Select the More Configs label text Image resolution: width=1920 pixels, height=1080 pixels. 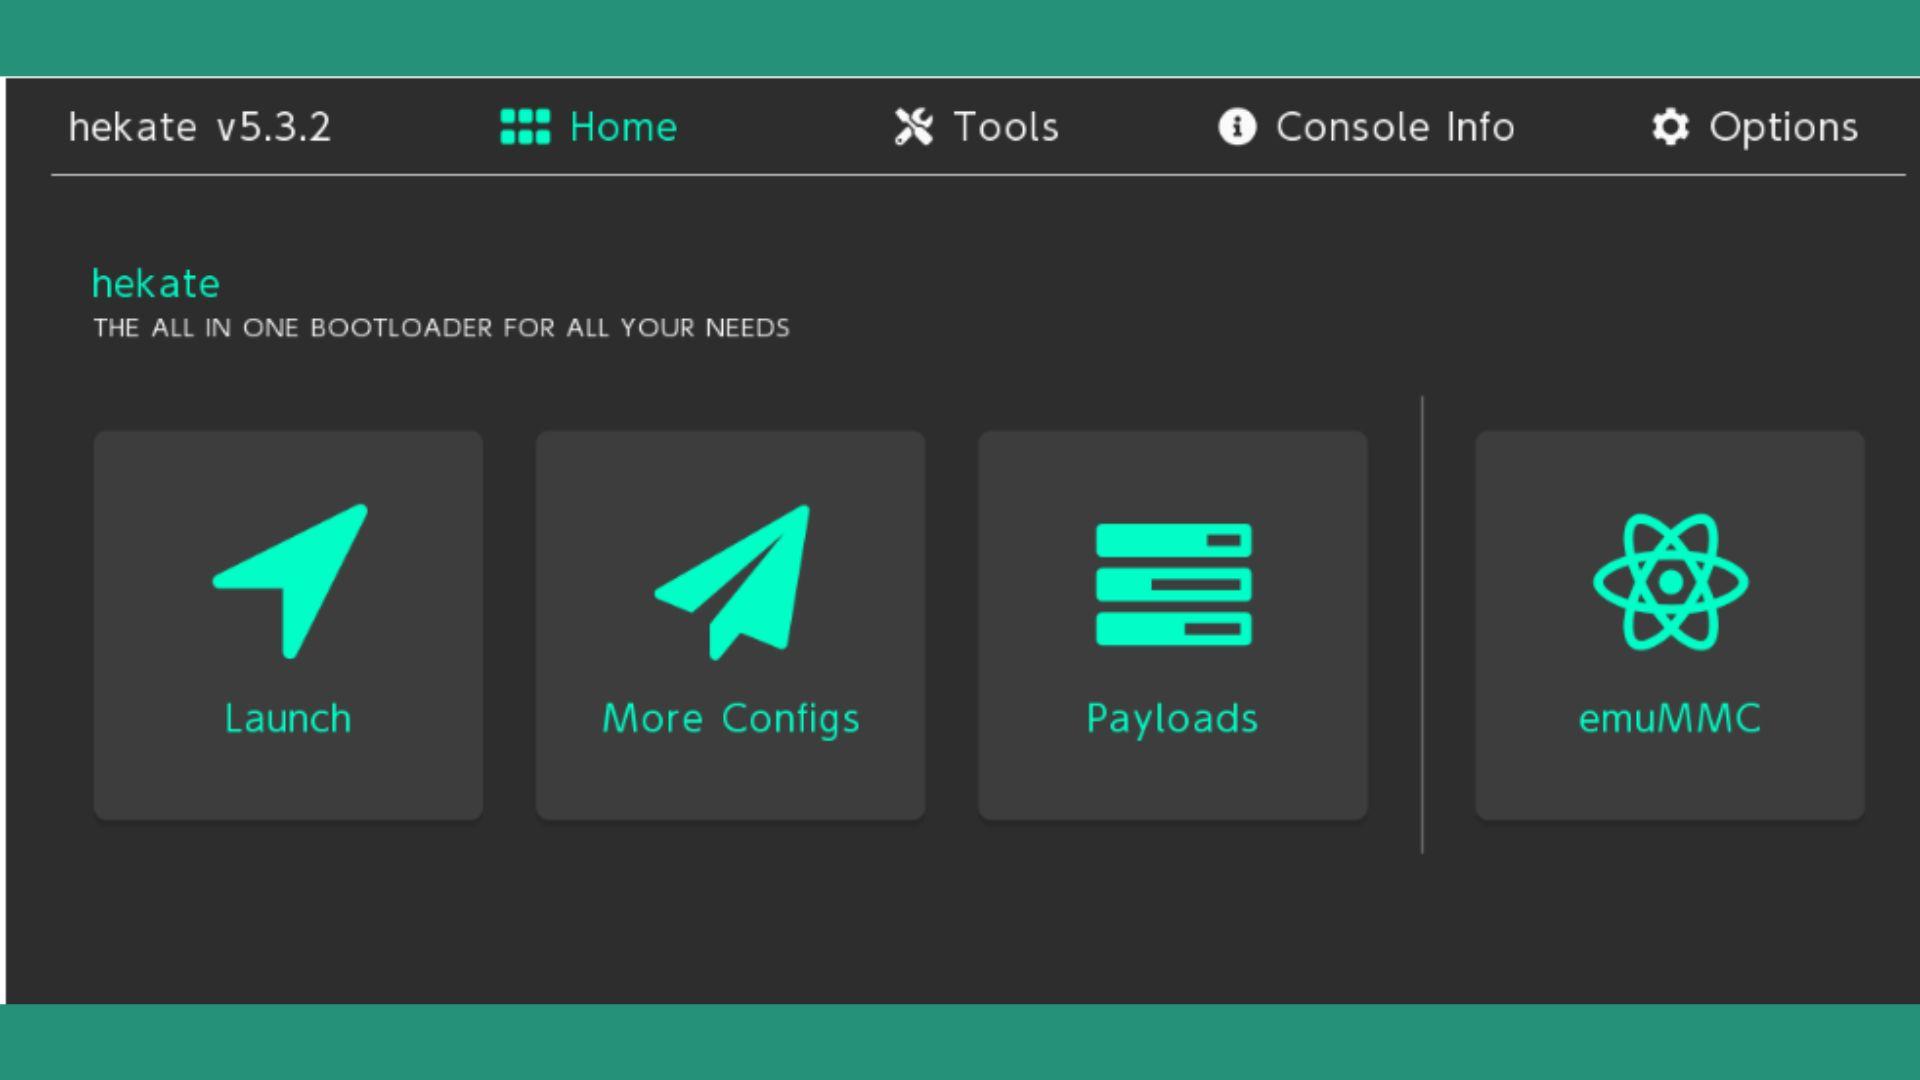[731, 720]
